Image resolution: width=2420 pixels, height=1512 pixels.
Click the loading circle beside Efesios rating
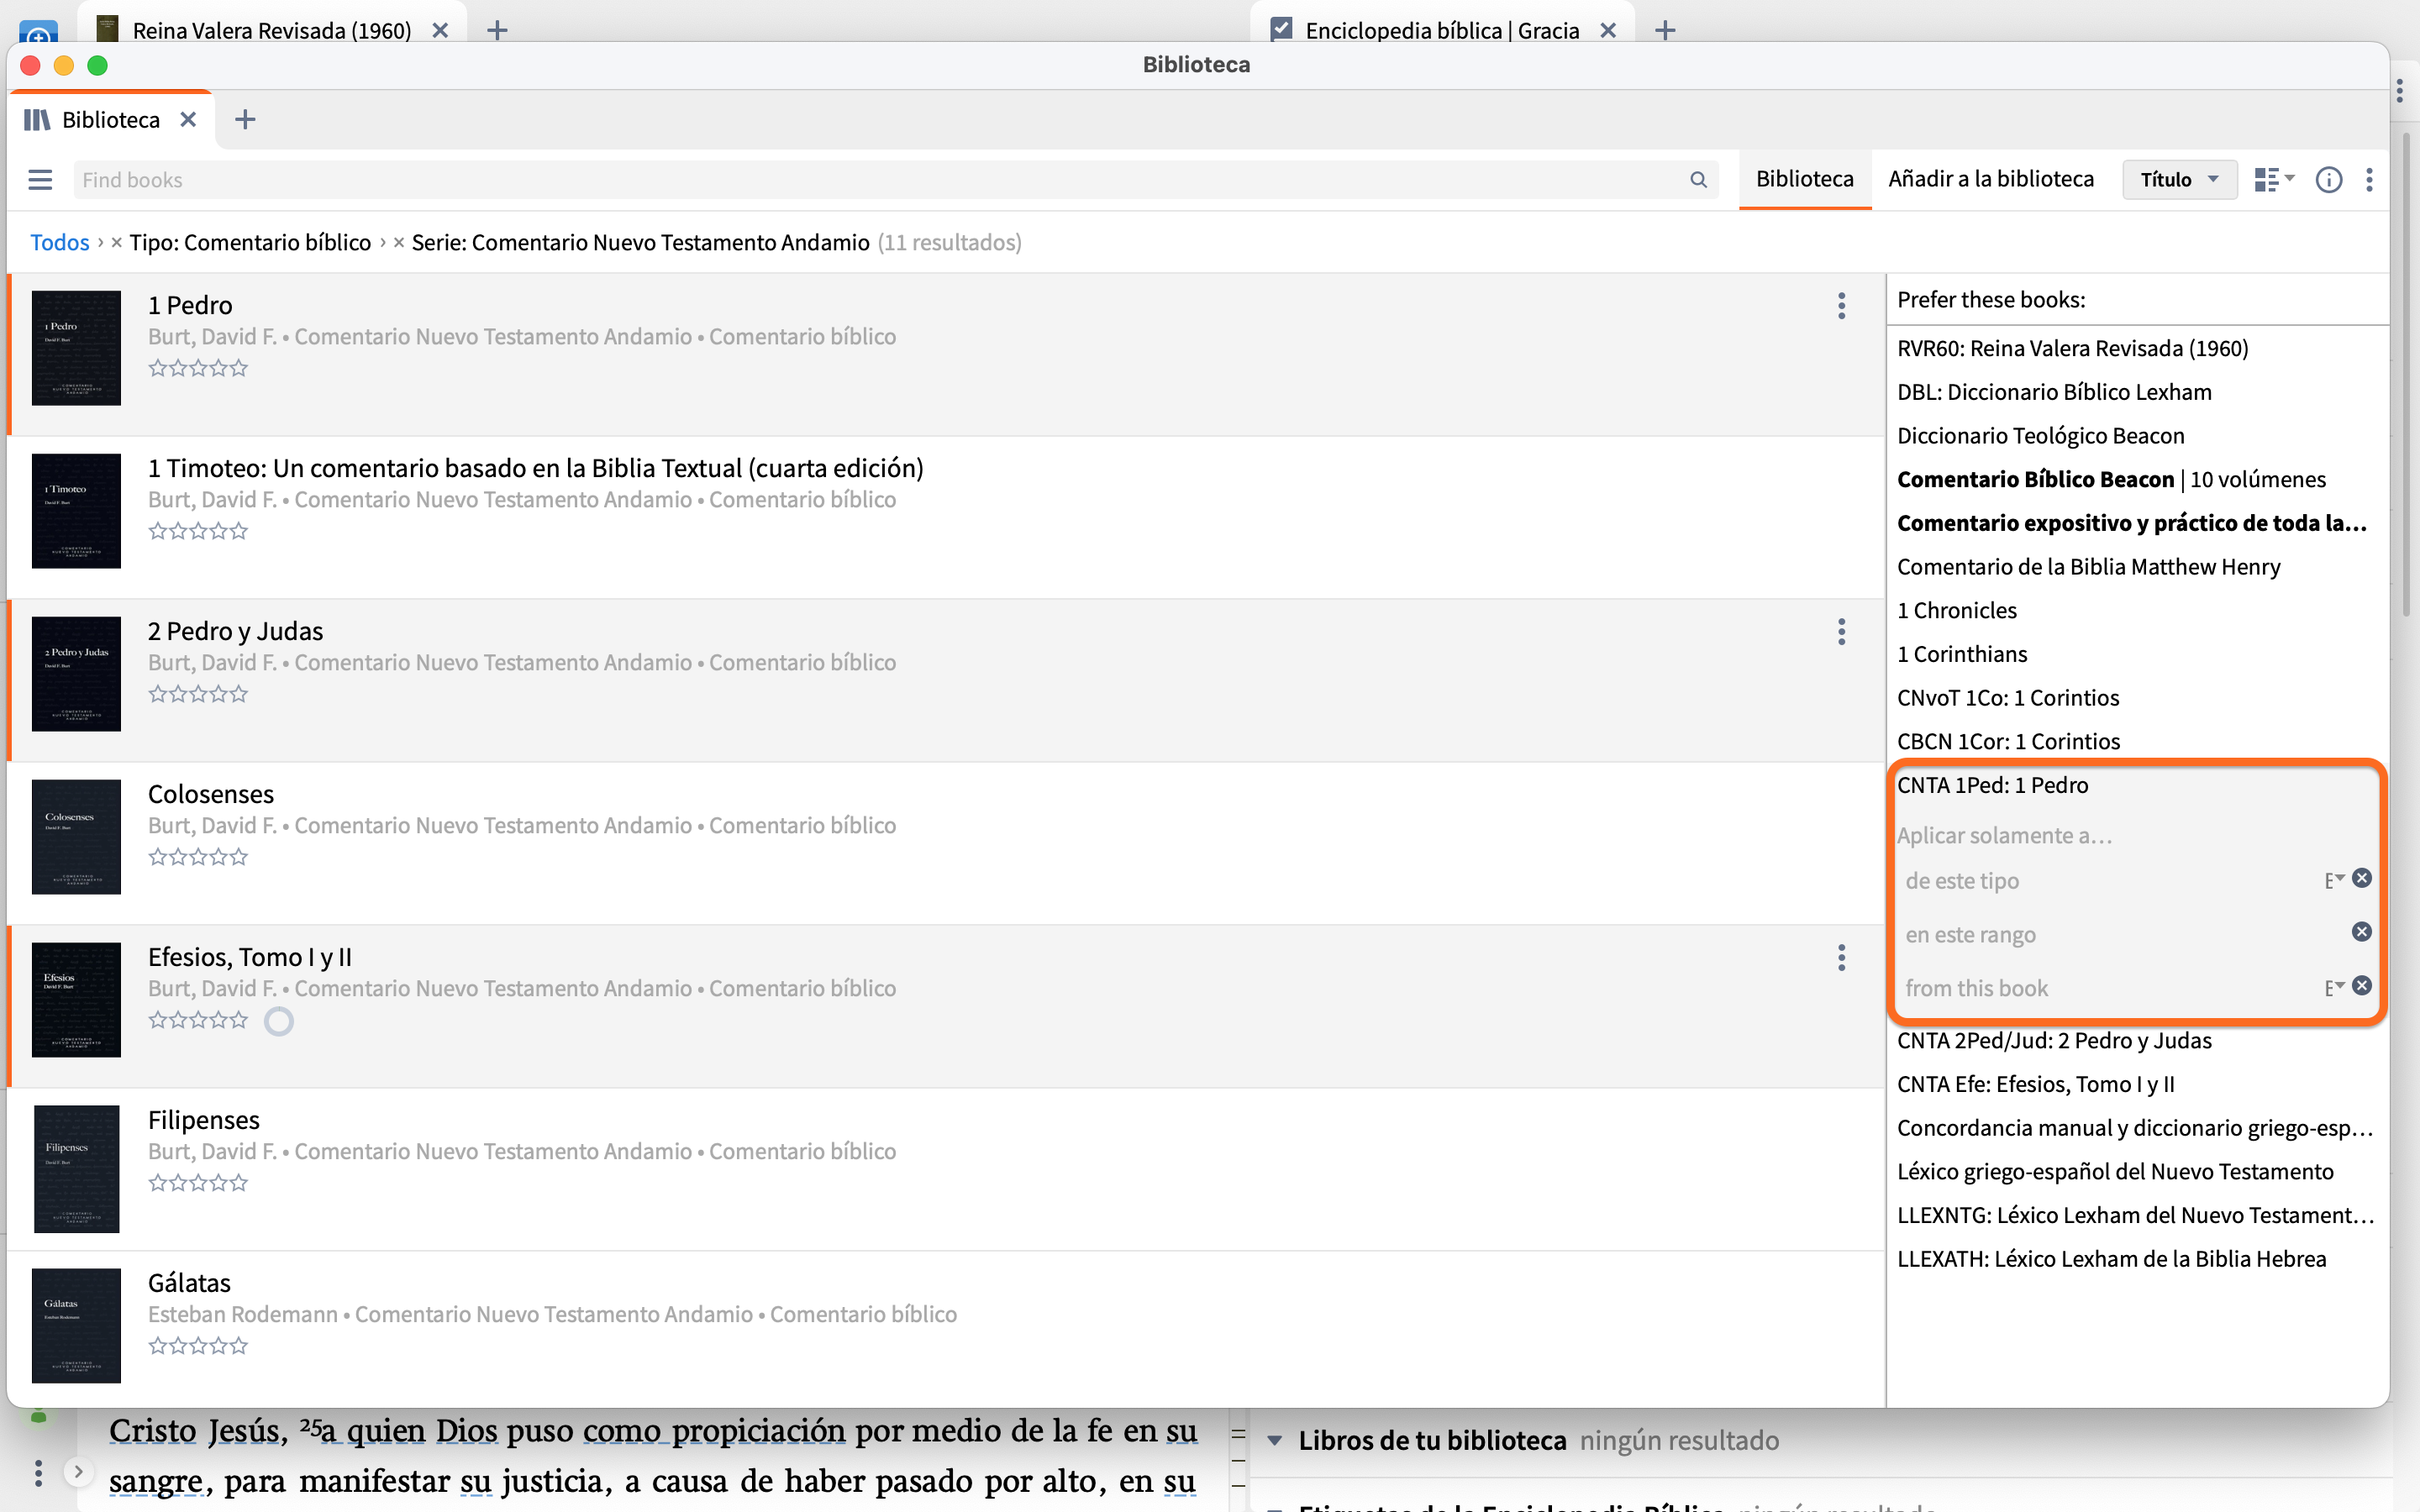pos(279,1022)
